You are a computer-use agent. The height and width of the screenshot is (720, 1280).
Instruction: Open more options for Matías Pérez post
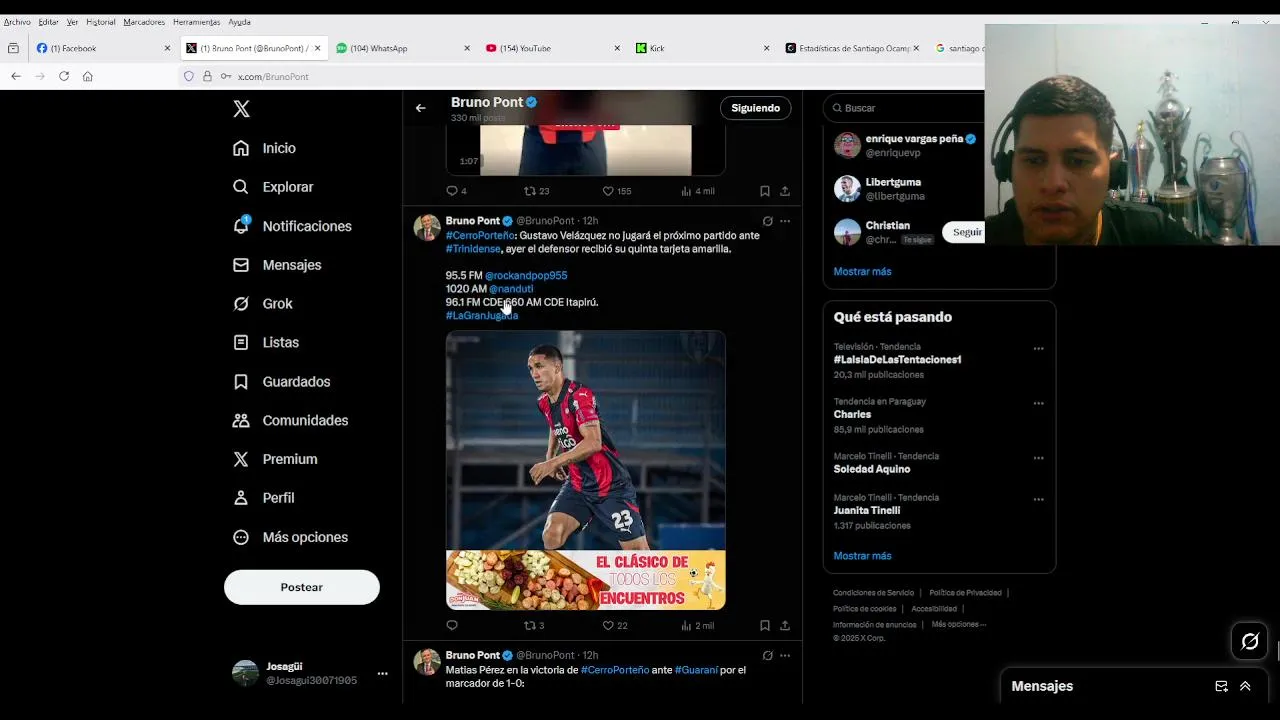tap(785, 655)
